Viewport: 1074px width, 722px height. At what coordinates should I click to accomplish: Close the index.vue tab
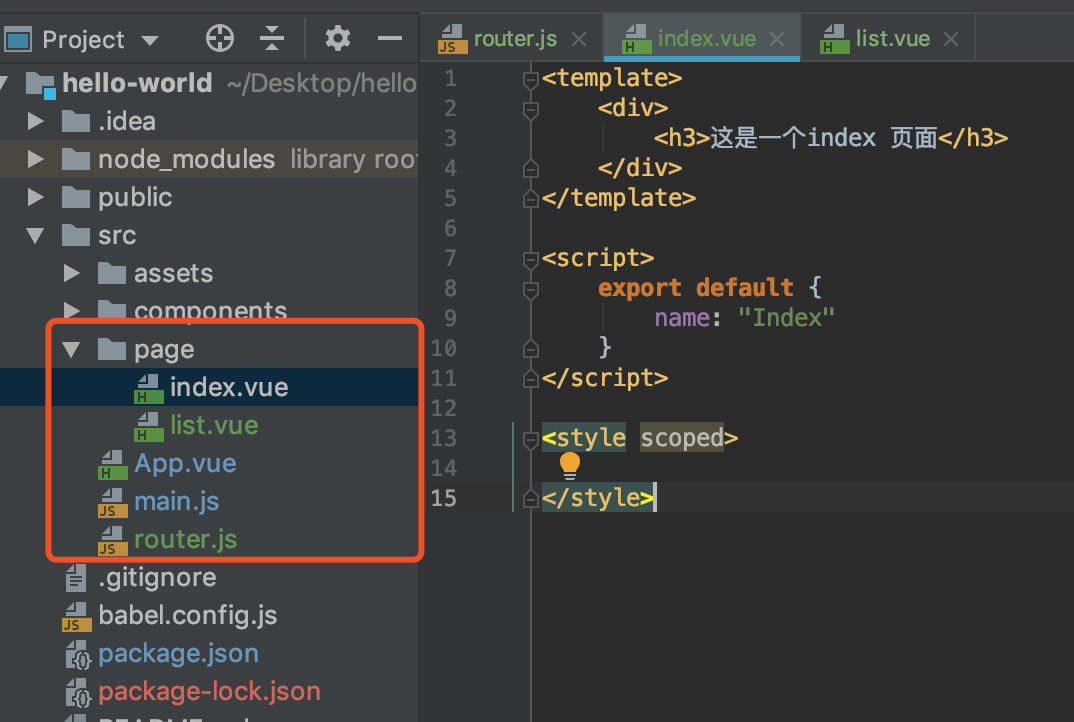777,39
